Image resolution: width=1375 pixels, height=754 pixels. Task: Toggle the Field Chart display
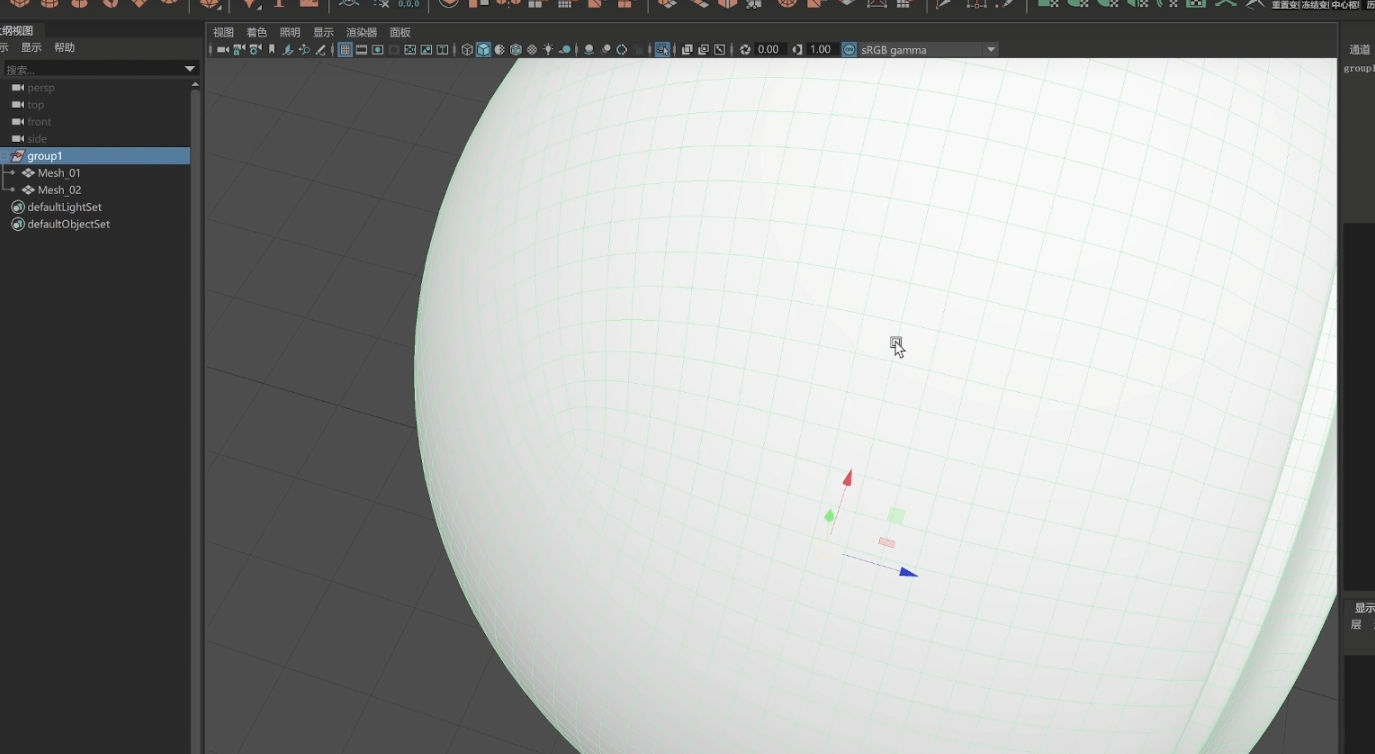click(x=410, y=49)
